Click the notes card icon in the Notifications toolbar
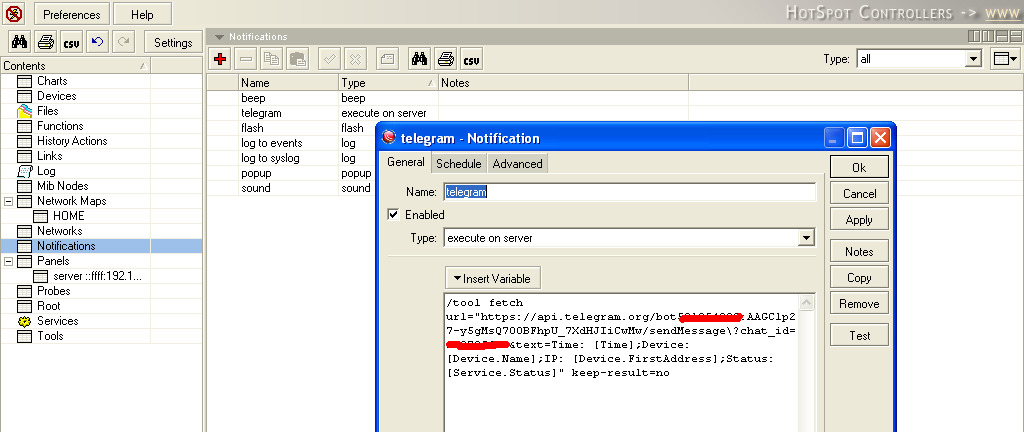1024x432 pixels. point(387,59)
